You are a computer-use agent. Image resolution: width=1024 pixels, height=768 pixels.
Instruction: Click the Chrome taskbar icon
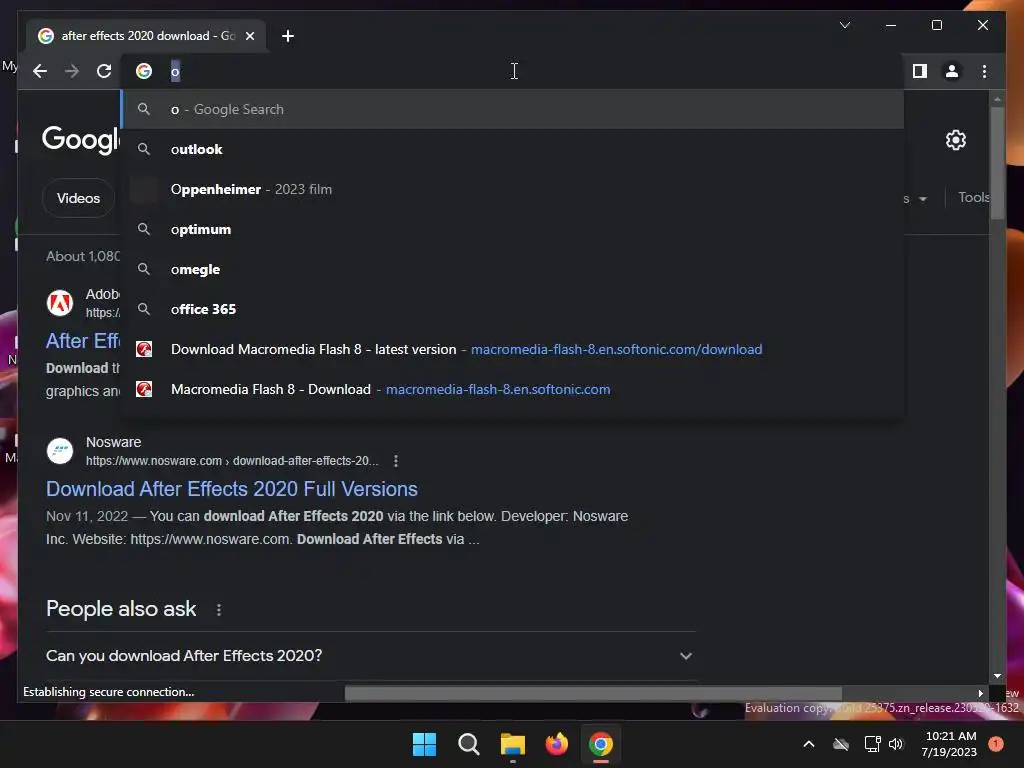(601, 744)
